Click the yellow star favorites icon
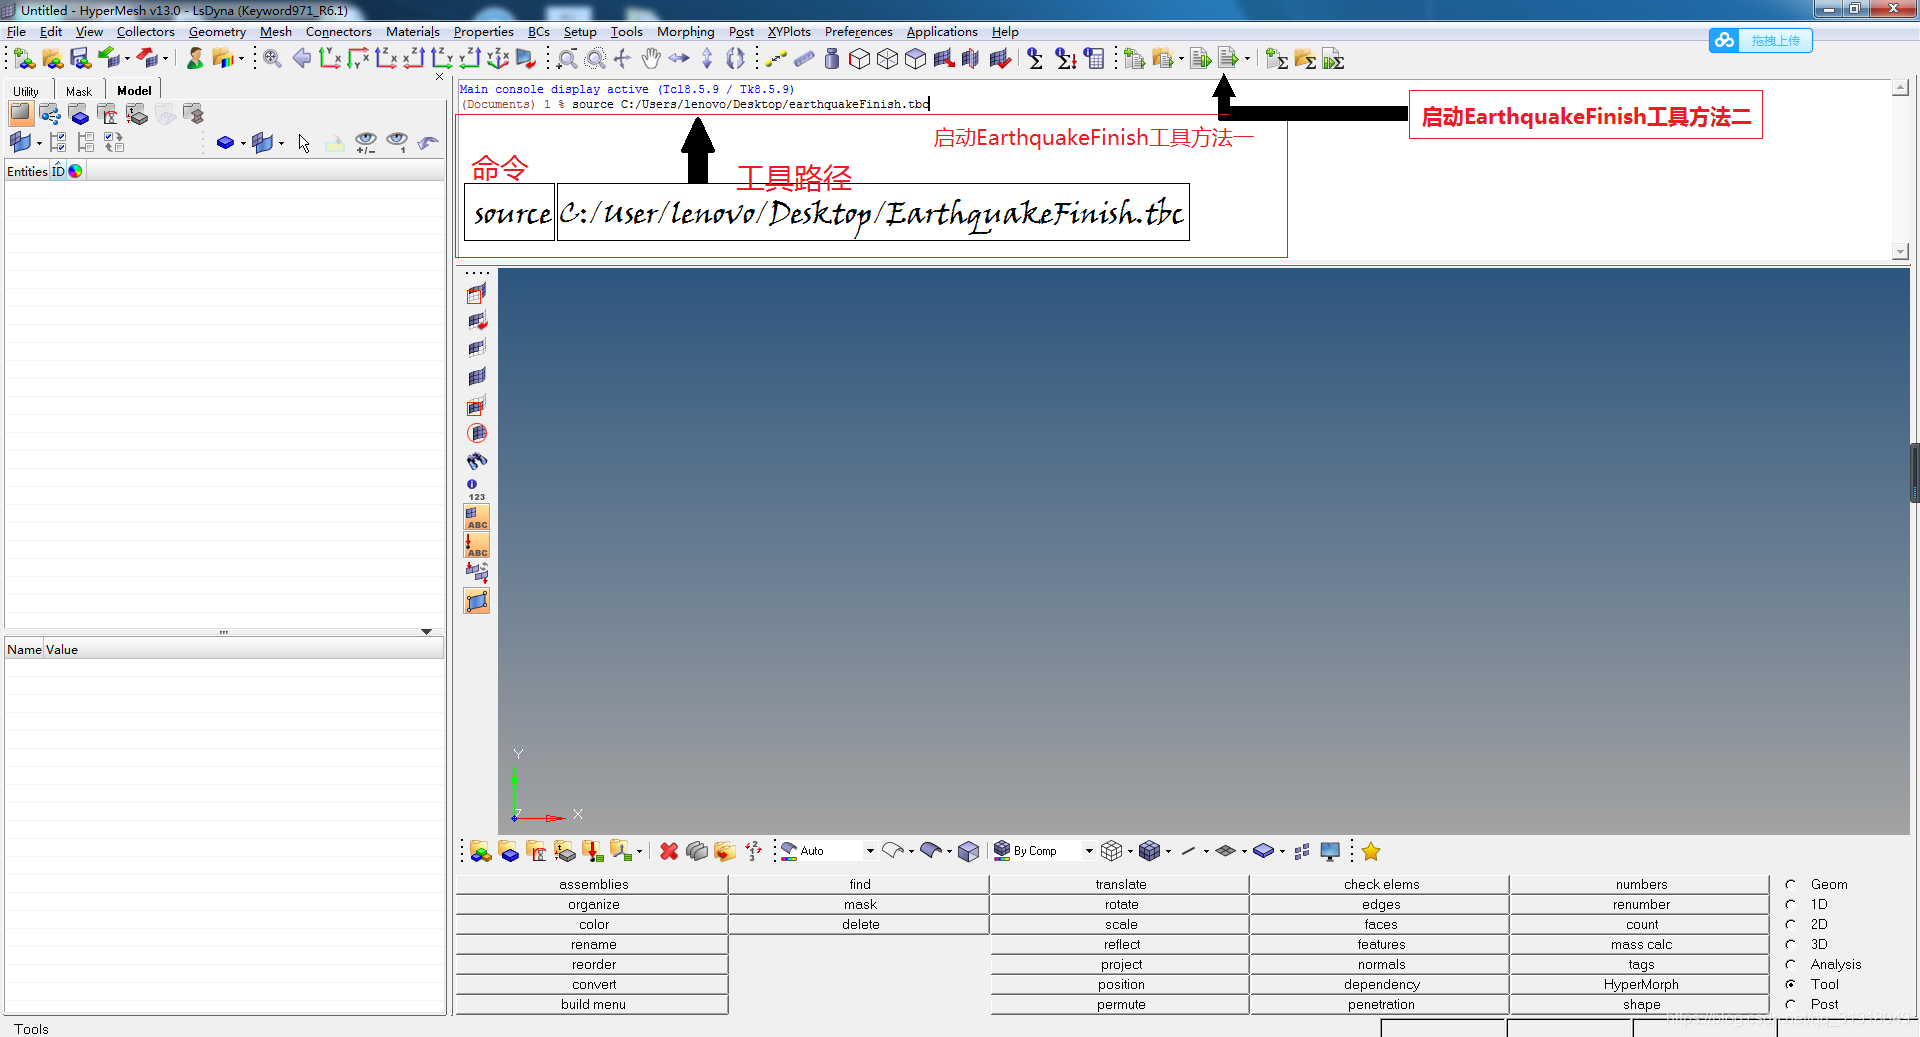The height and width of the screenshot is (1037, 1920). 1371,851
